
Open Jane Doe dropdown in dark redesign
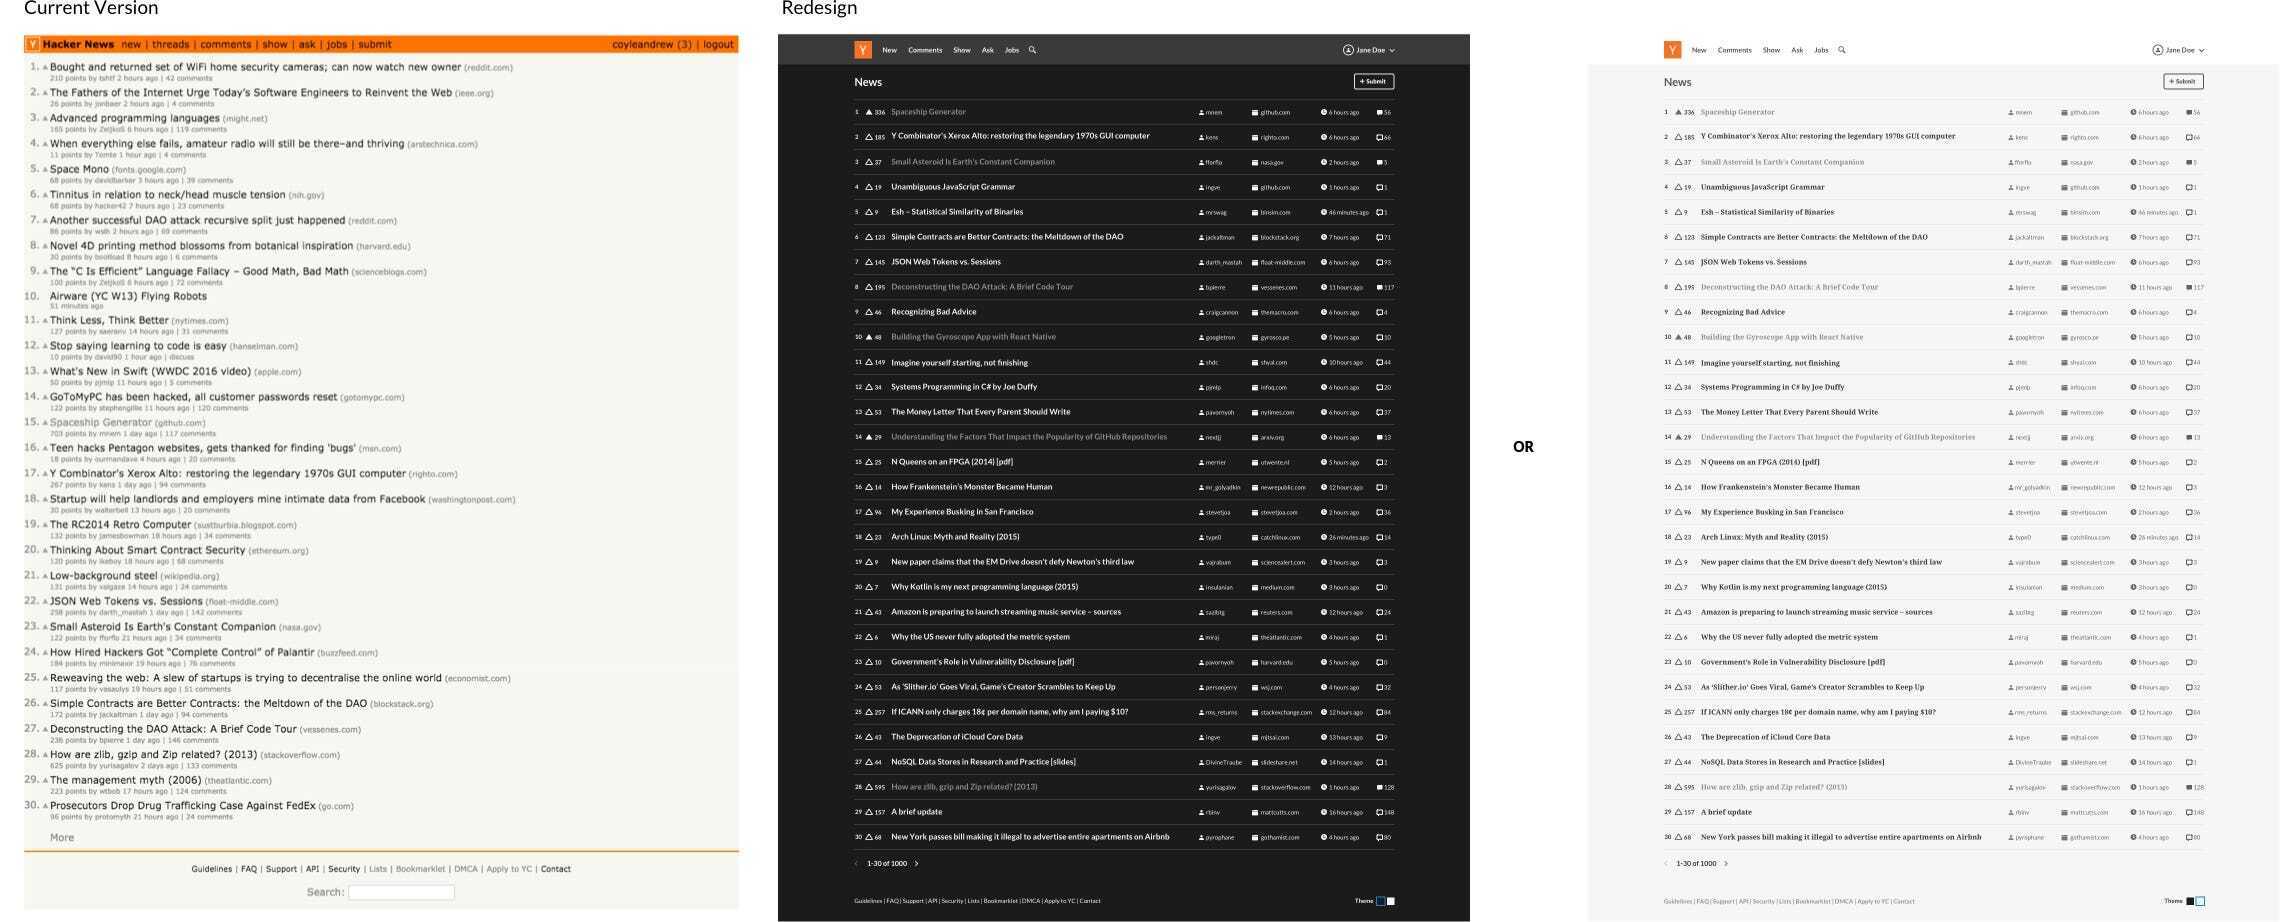(x=1369, y=50)
